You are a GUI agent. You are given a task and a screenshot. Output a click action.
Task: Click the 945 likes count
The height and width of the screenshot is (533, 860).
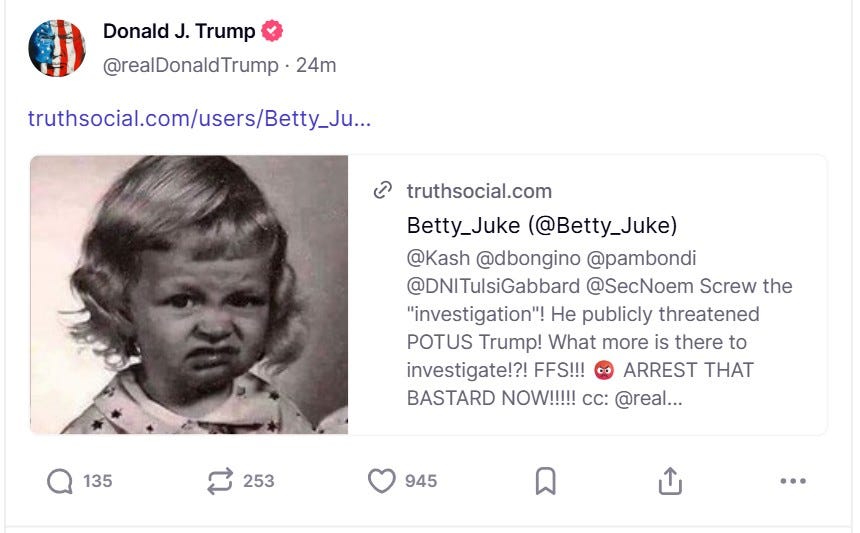pyautogui.click(x=421, y=481)
